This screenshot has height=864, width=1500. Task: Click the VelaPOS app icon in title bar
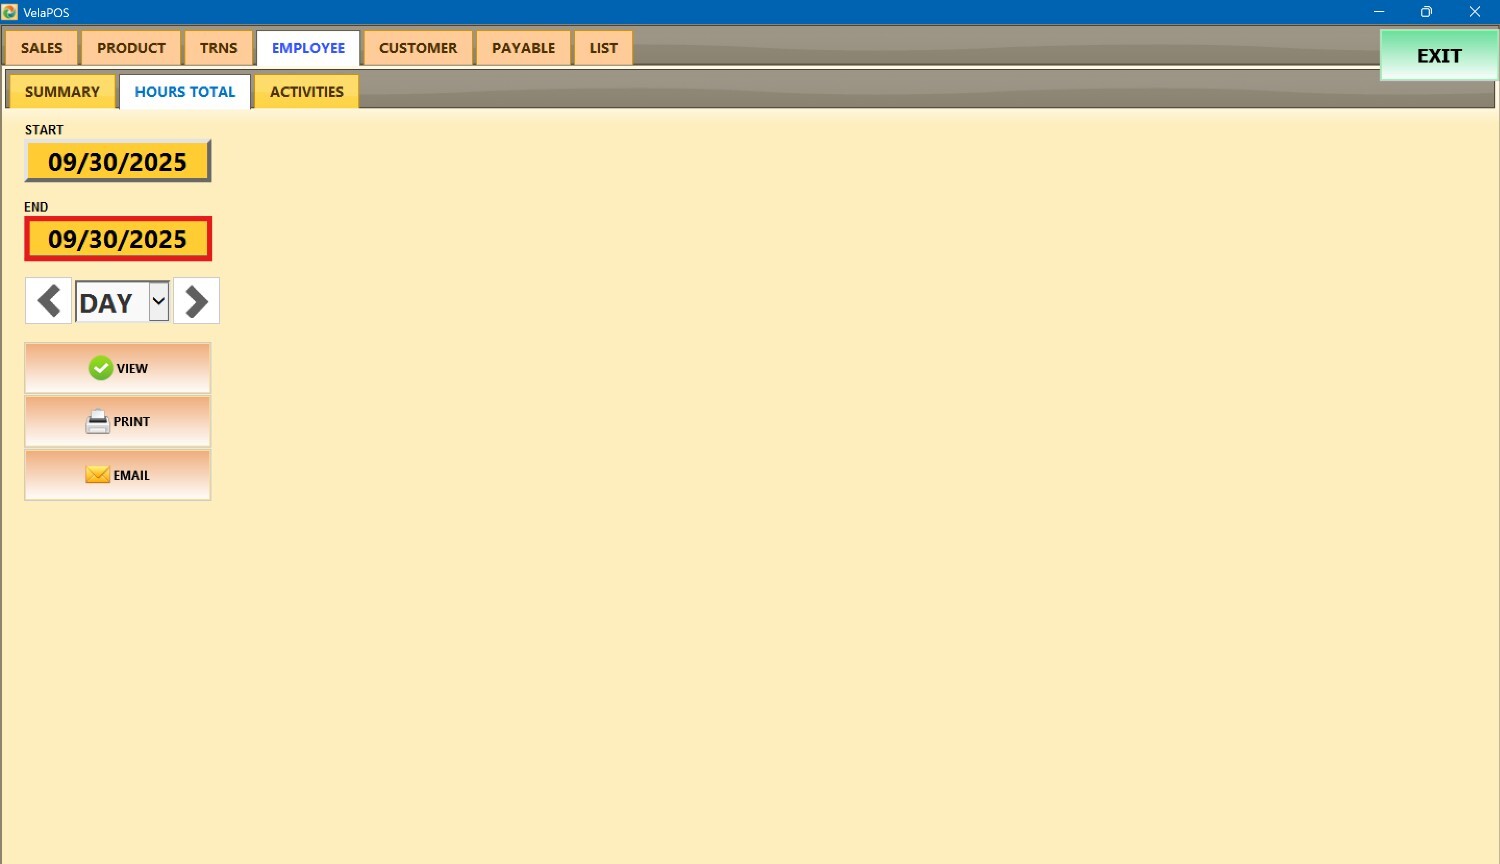(10, 12)
